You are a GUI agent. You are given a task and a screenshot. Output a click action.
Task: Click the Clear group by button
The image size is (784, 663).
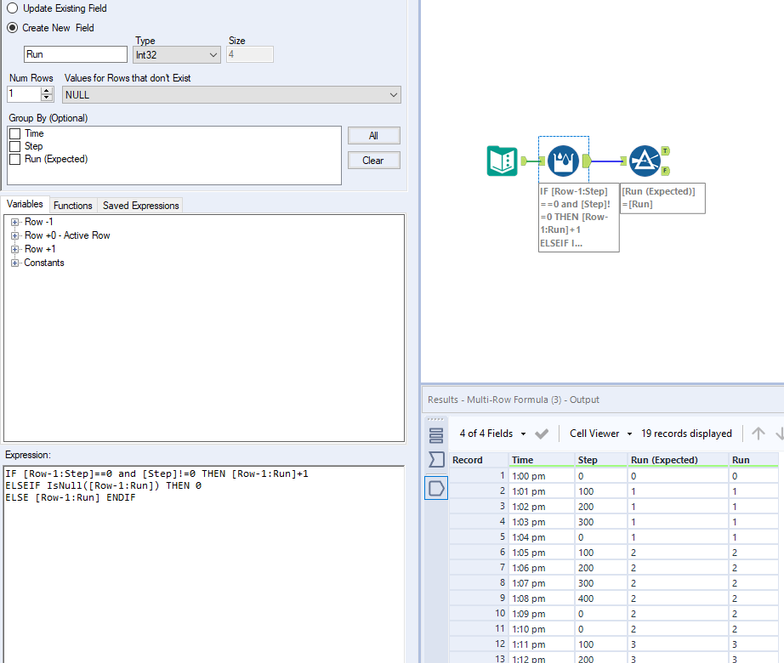[374, 160]
